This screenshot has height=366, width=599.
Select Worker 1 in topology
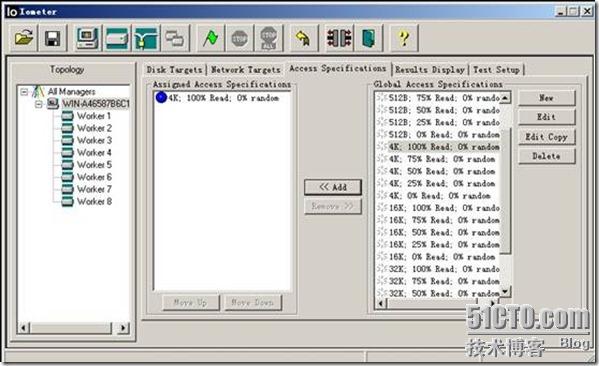tap(94, 116)
